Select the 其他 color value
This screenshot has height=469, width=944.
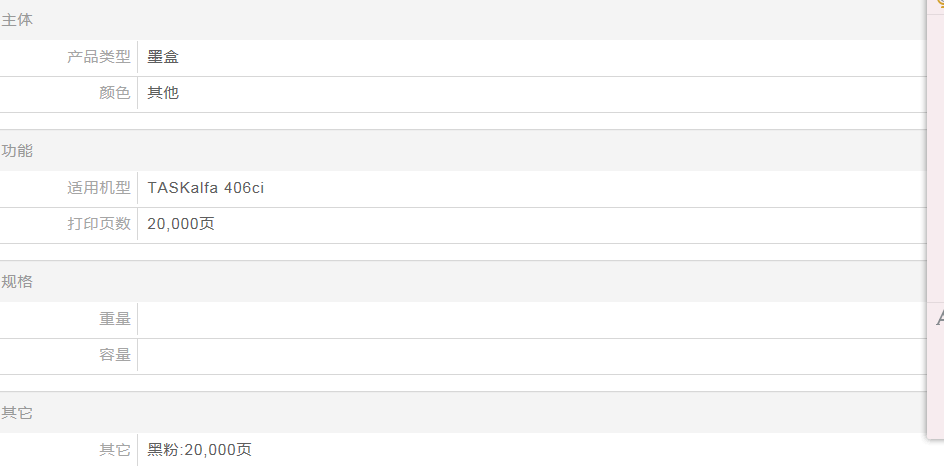tap(163, 94)
